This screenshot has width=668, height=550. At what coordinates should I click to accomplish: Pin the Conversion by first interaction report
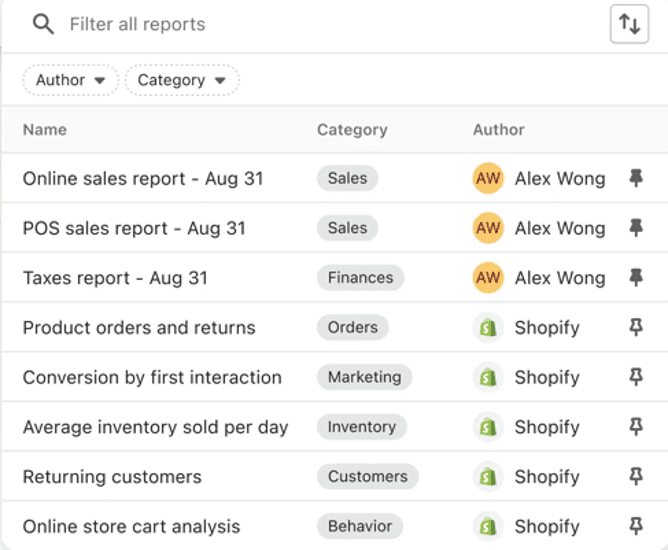pyautogui.click(x=635, y=377)
